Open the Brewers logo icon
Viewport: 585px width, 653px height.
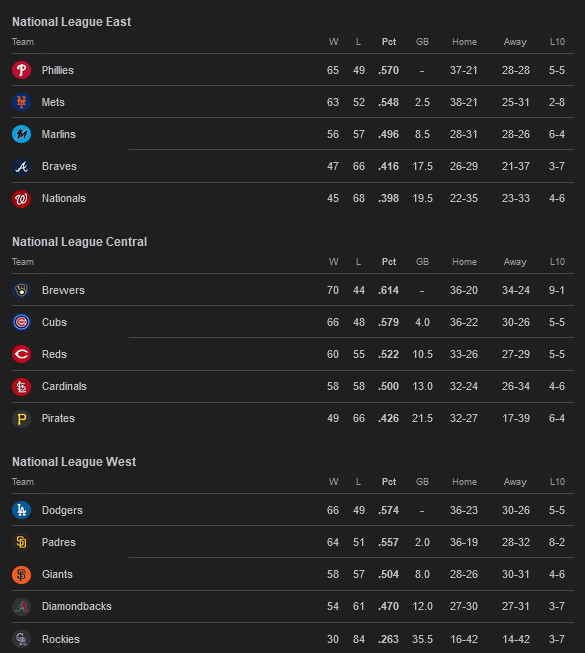(21, 290)
